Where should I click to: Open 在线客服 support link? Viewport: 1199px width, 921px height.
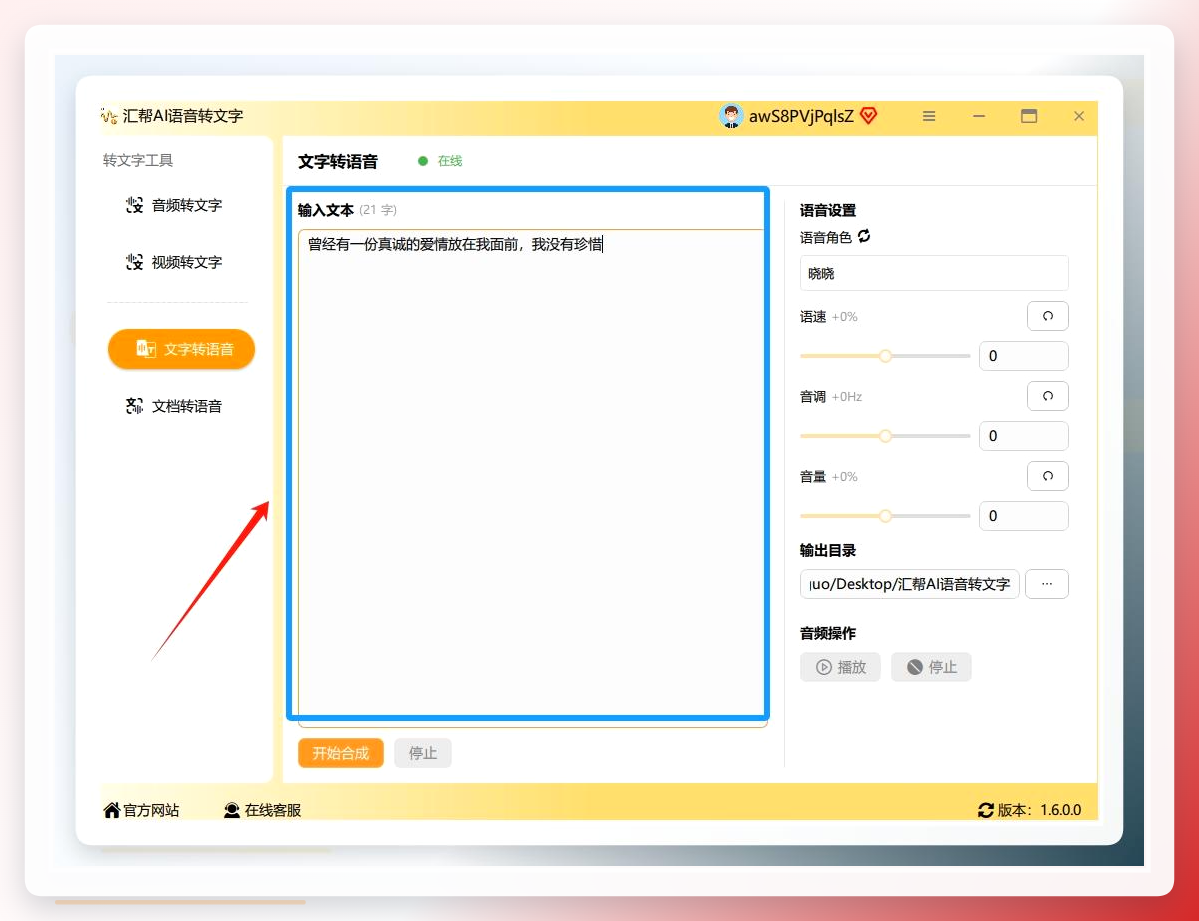(x=262, y=810)
